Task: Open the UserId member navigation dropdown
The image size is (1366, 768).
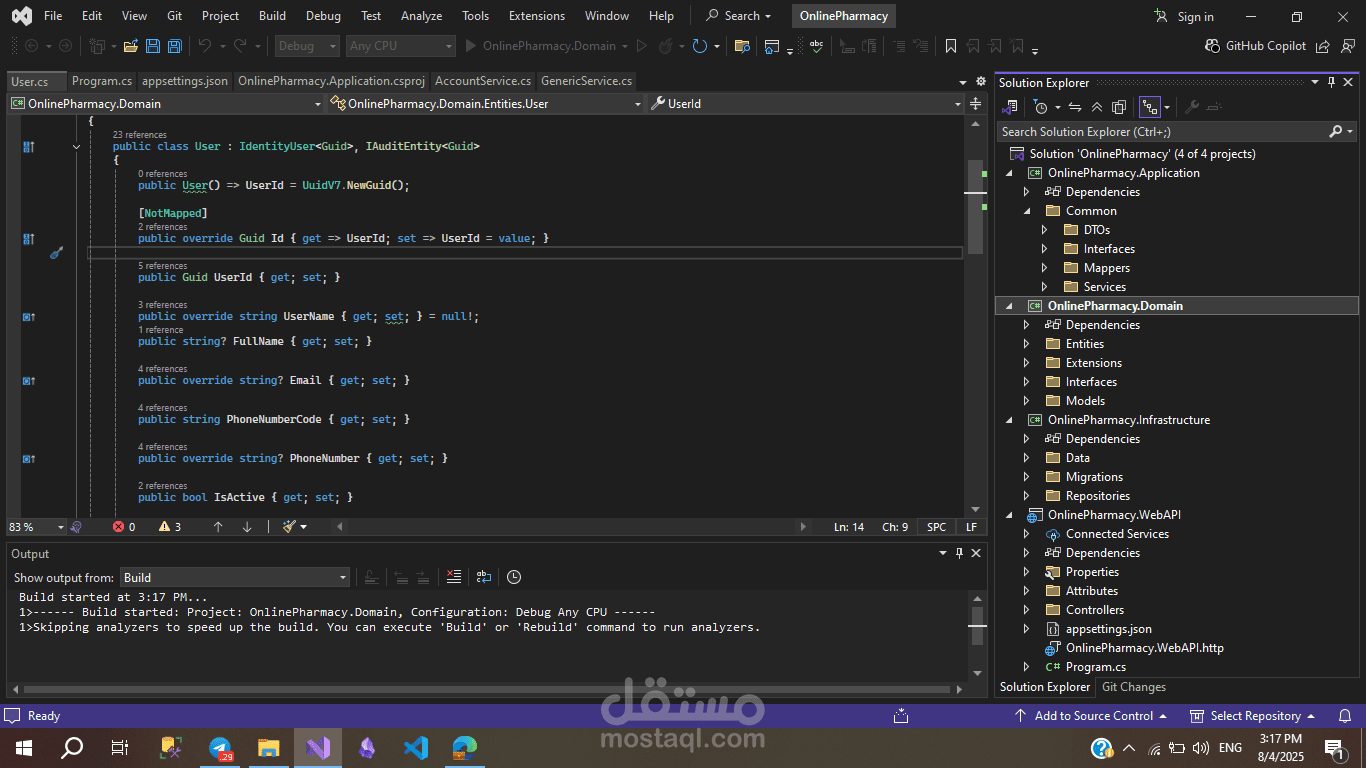Action: coord(806,103)
